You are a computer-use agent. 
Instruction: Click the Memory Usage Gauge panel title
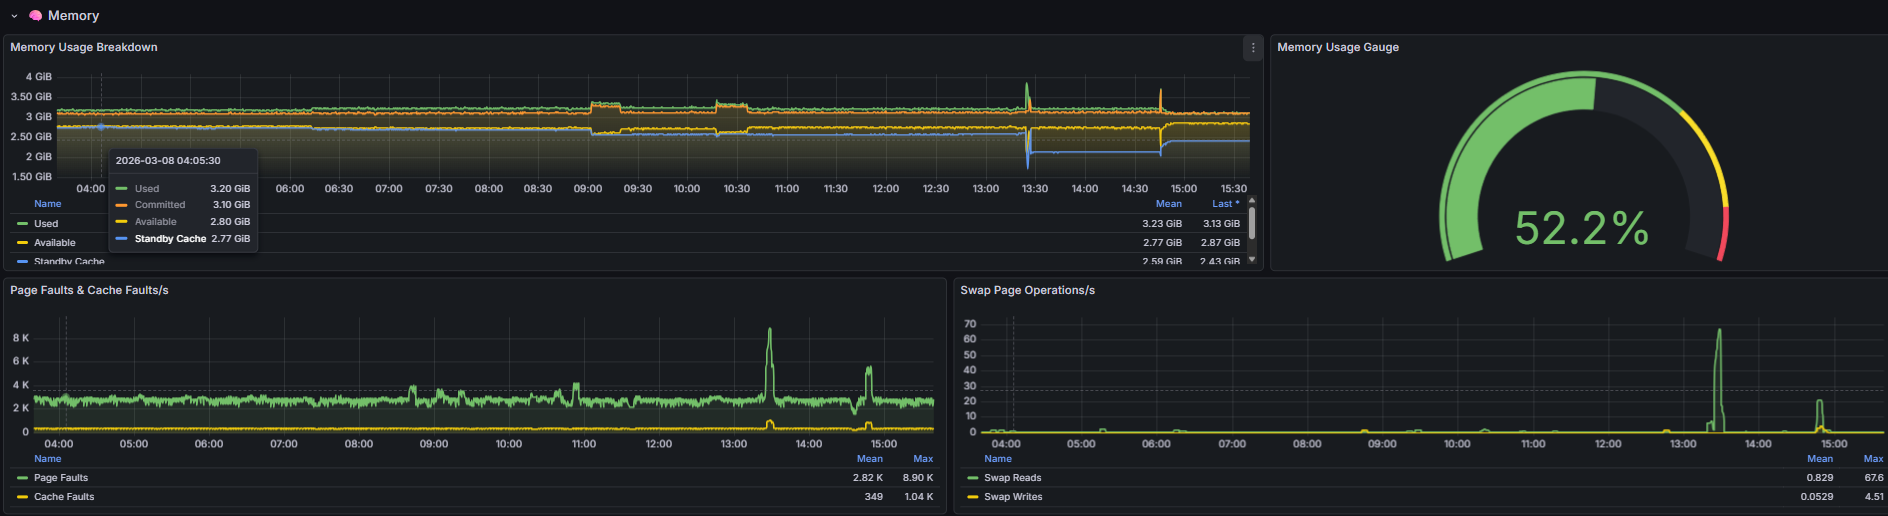pos(1337,47)
